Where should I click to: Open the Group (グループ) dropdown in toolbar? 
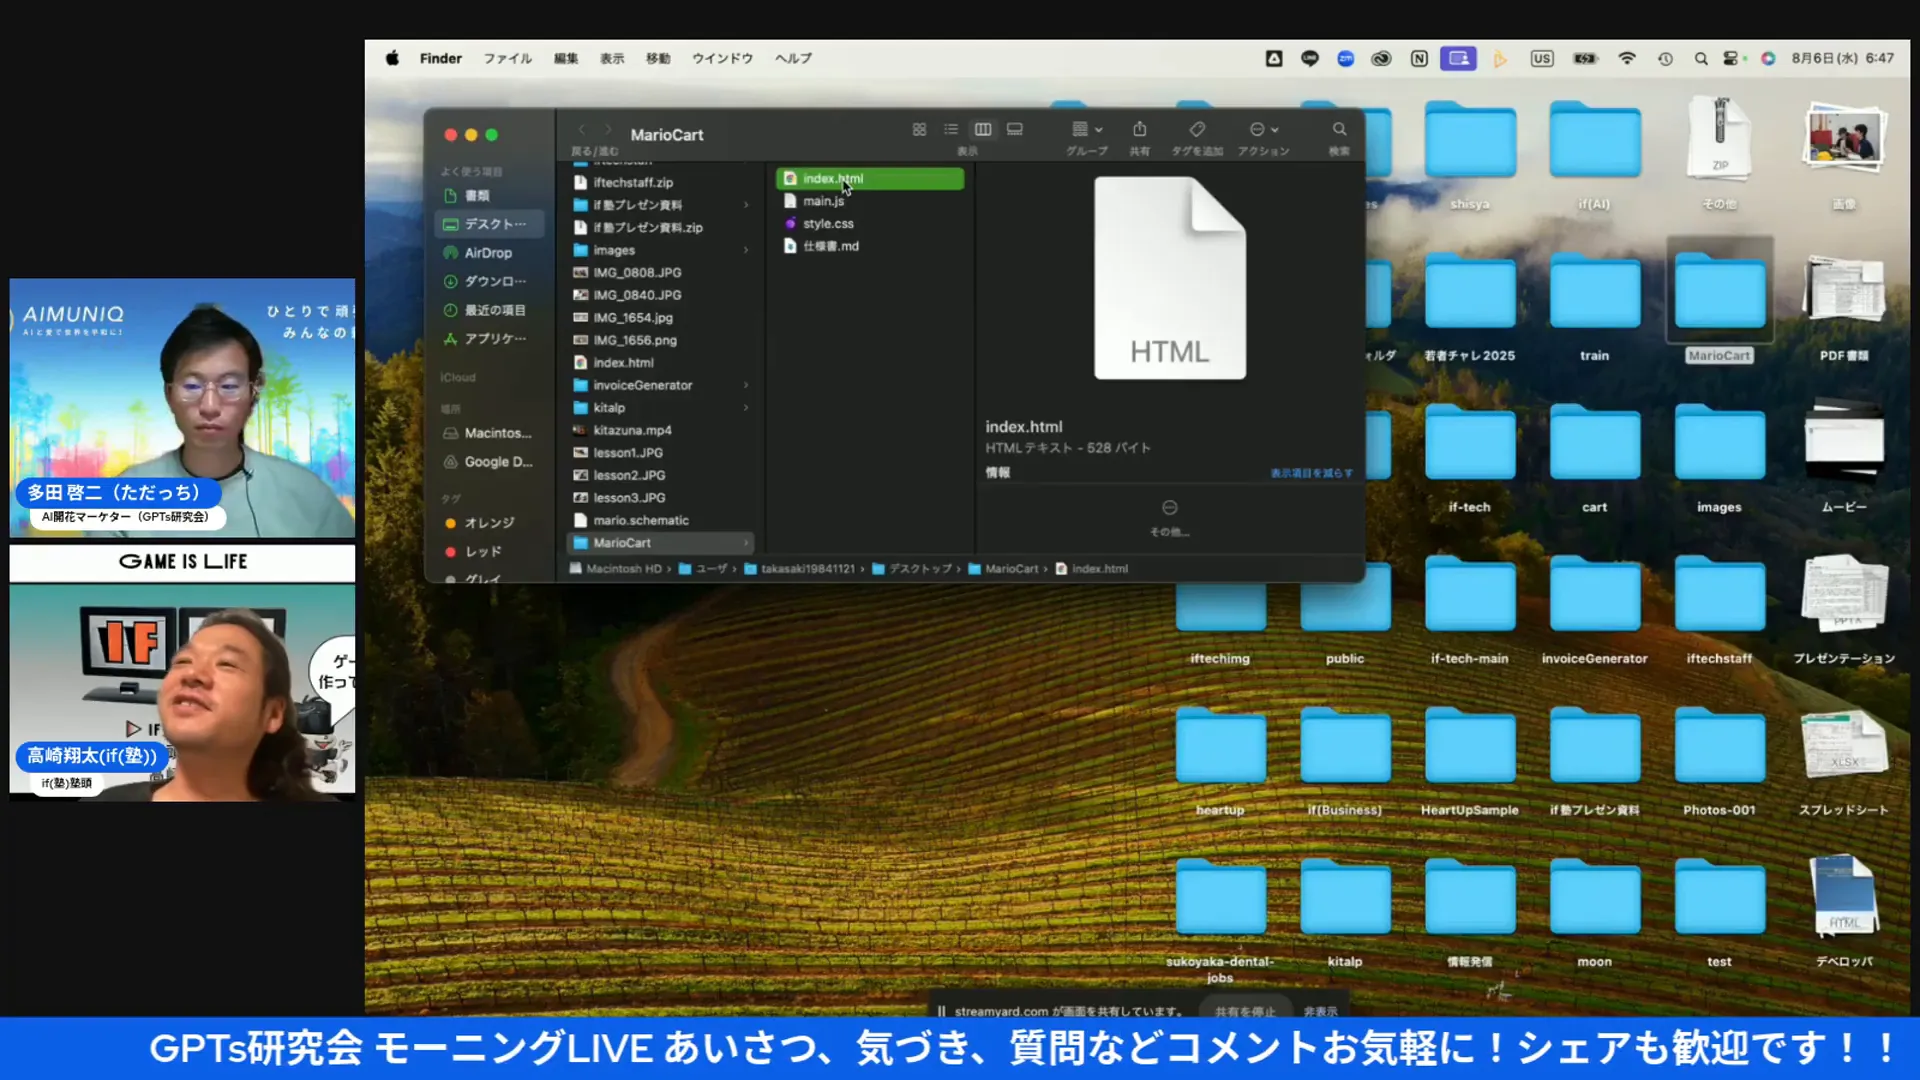[1087, 129]
